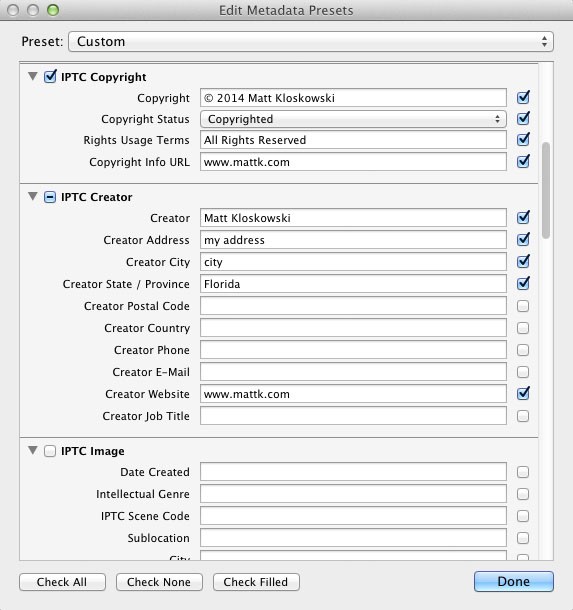
Task: Uncheck the Rights Usage Terms checkbox
Action: tap(523, 139)
